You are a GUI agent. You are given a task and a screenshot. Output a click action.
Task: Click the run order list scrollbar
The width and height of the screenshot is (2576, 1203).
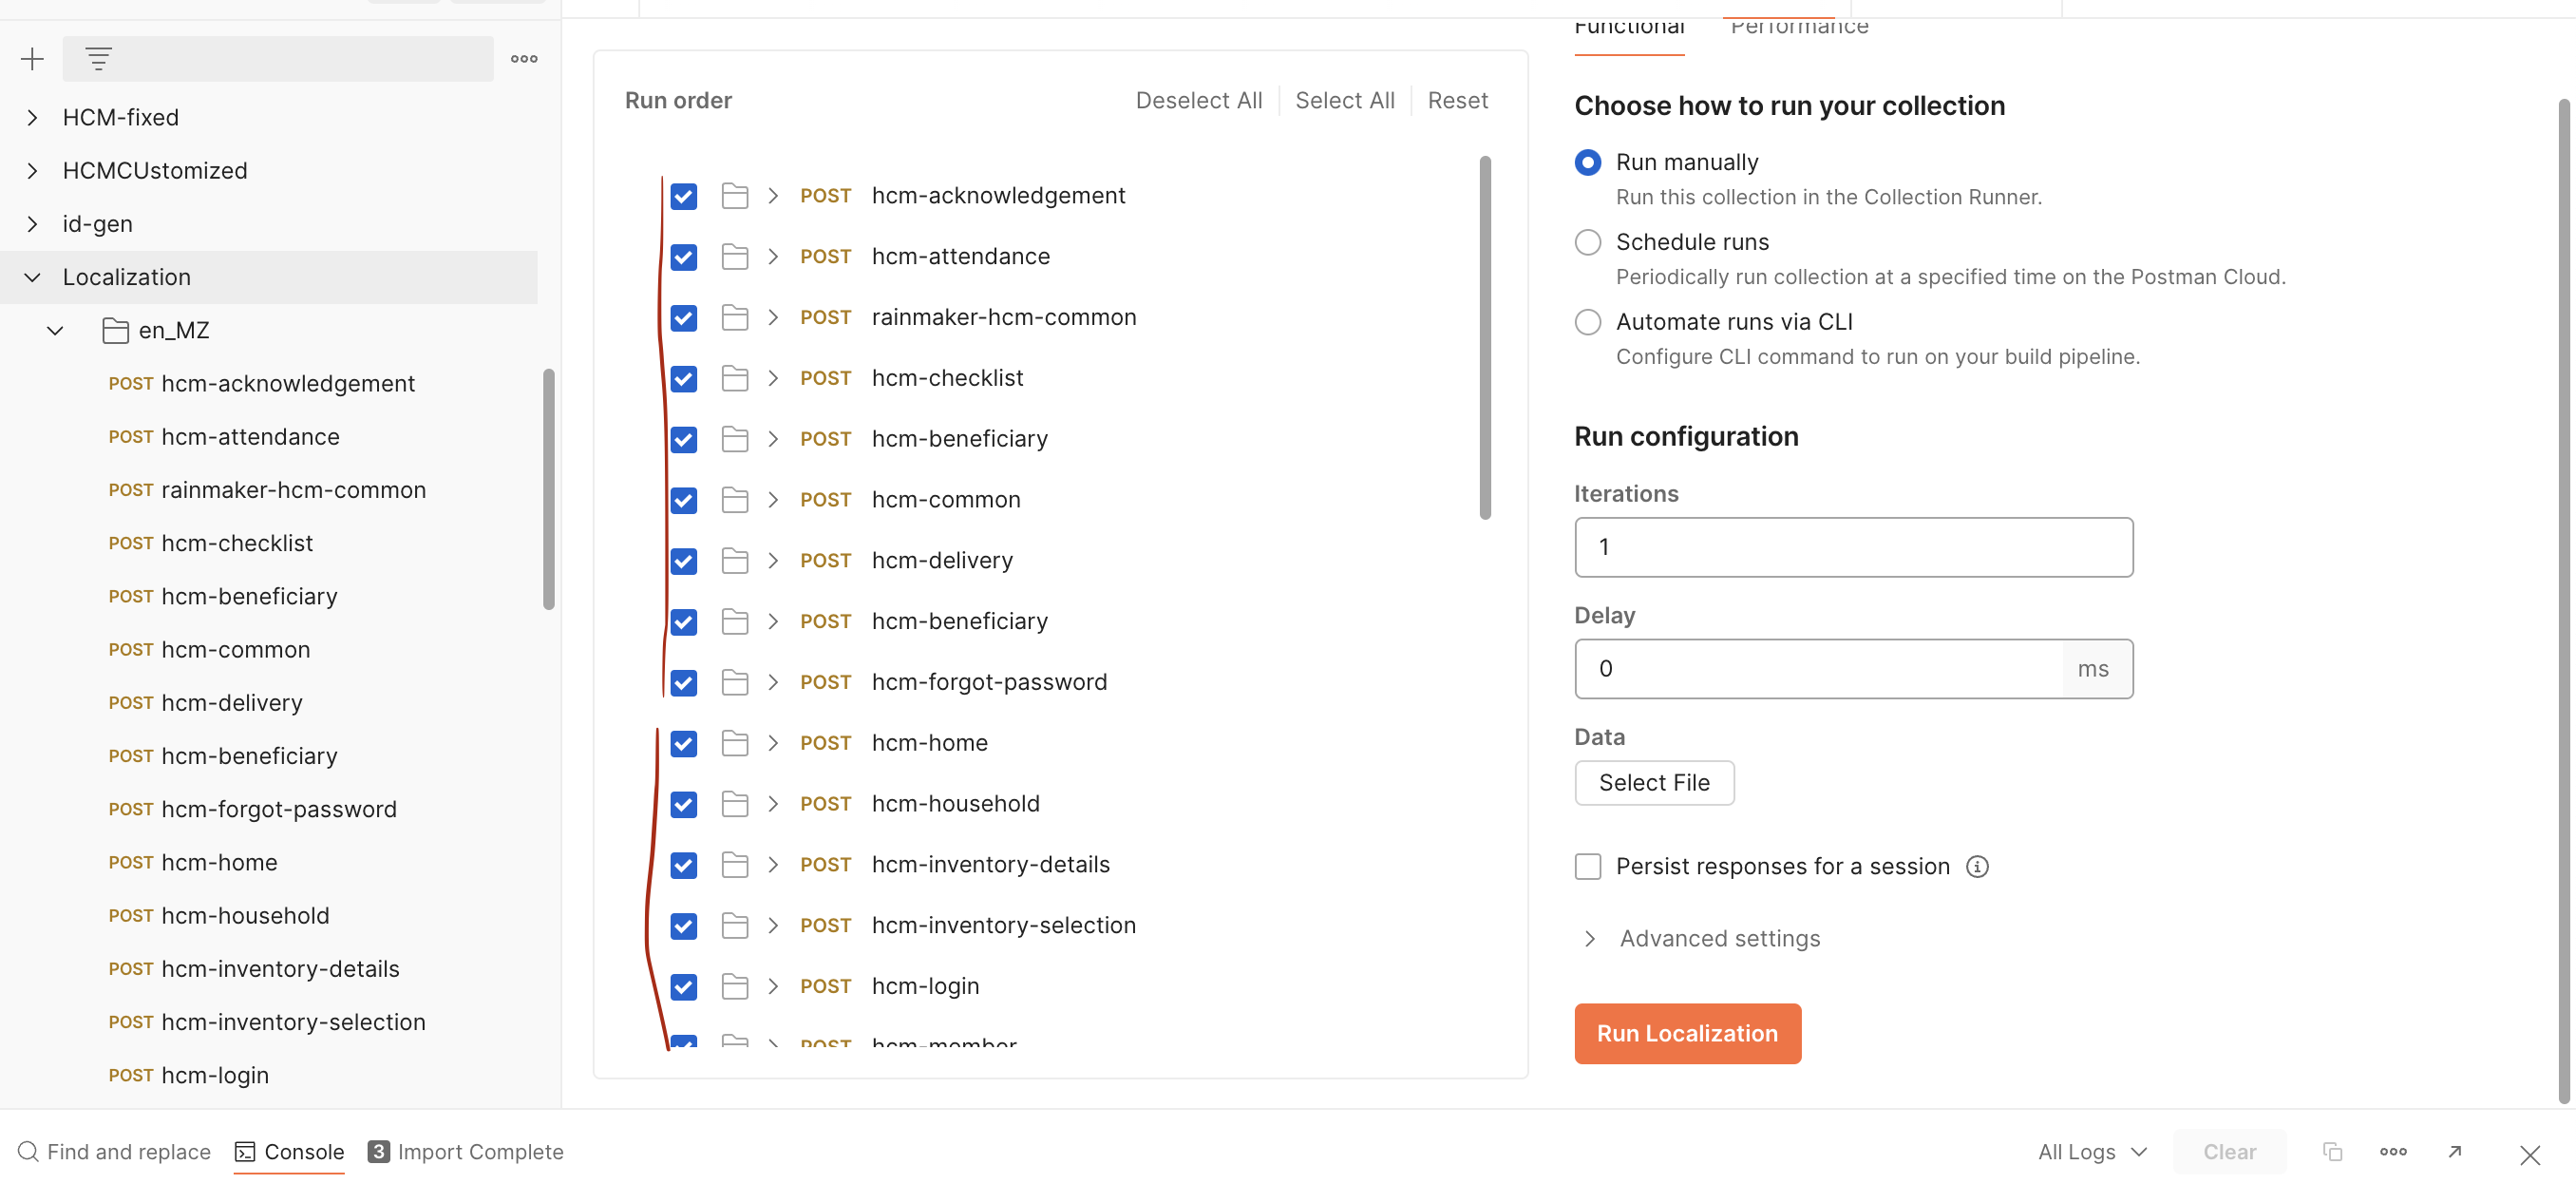[1484, 338]
